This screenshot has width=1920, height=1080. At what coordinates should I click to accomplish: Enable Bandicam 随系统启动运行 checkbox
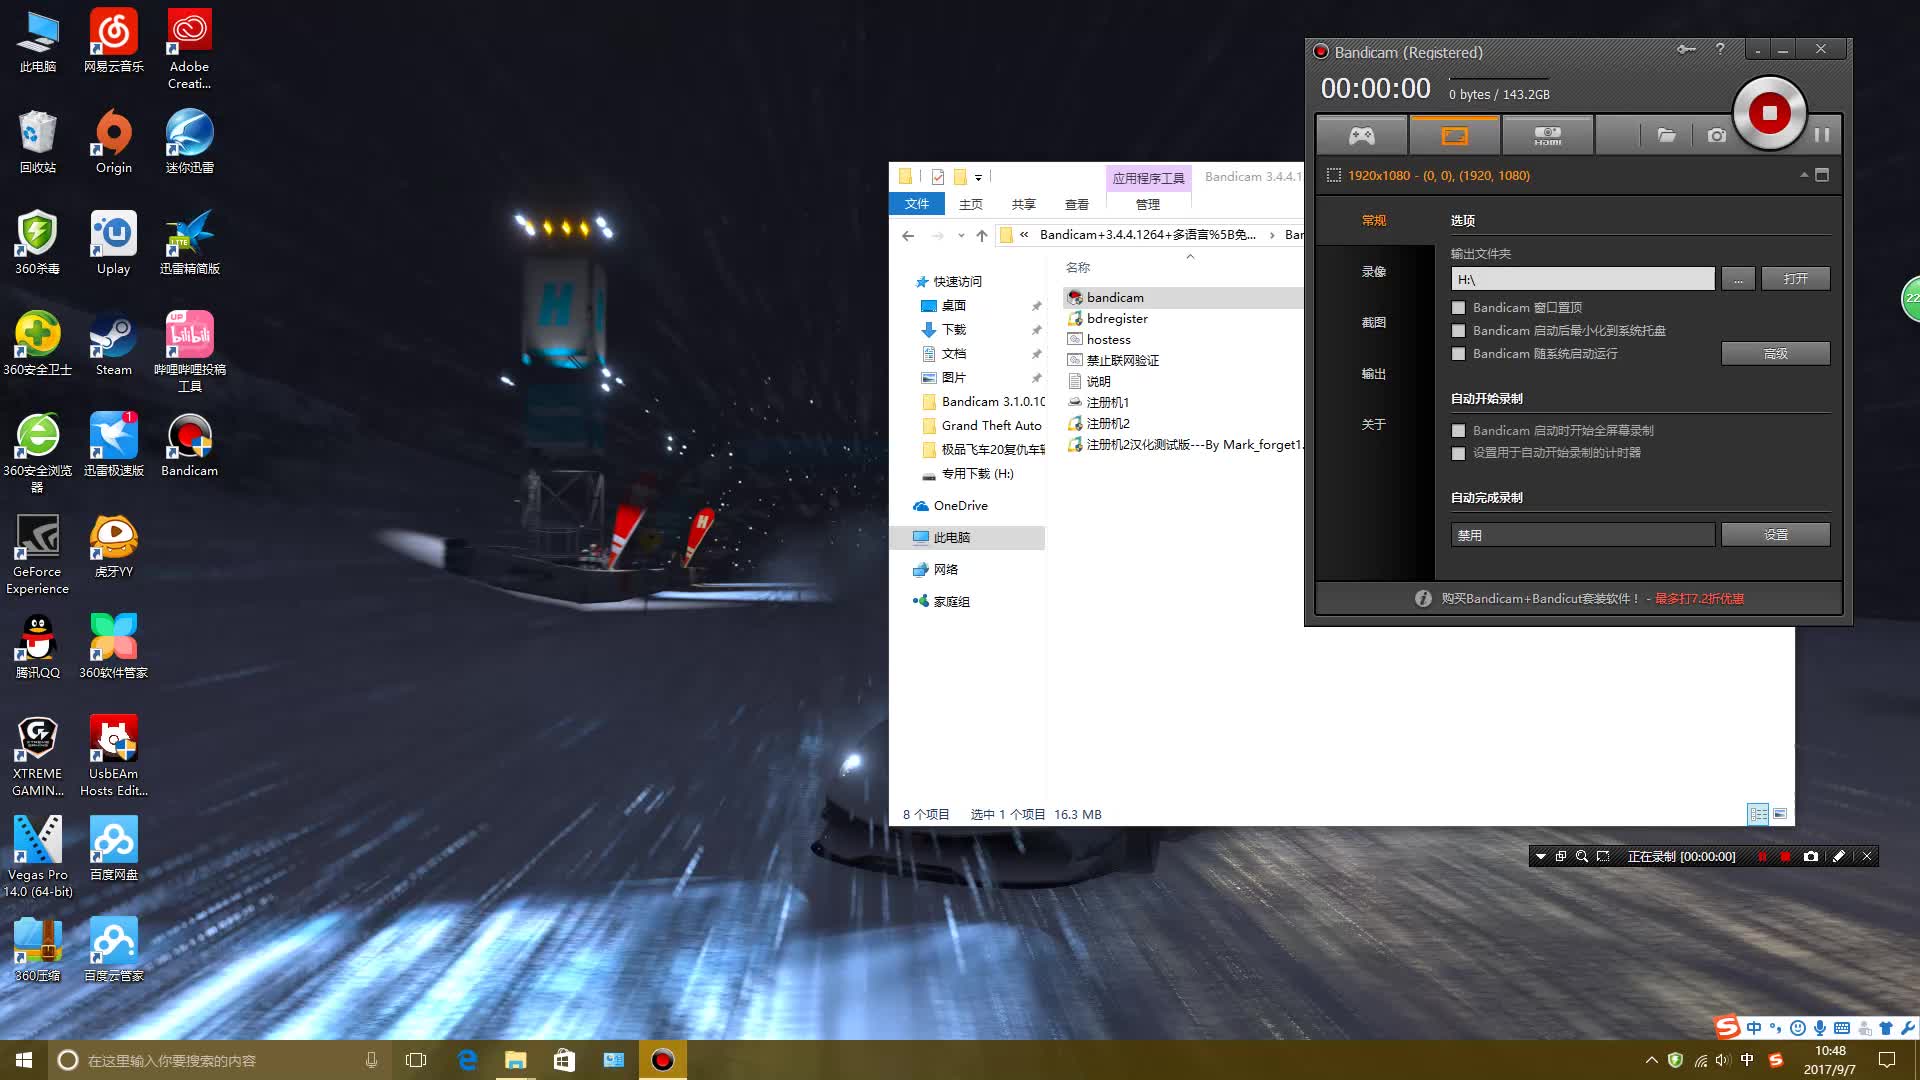1458,354
